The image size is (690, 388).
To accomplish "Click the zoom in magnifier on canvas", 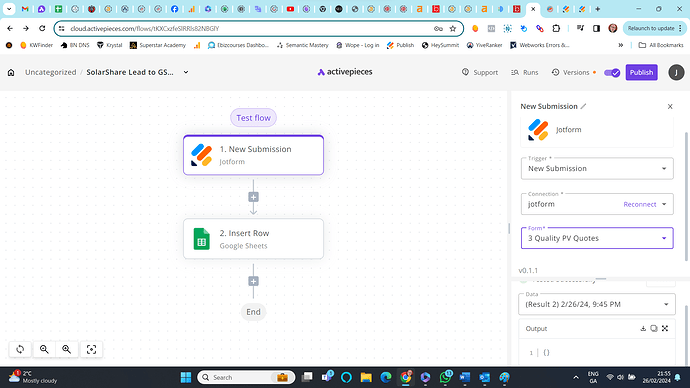I will click(66, 349).
